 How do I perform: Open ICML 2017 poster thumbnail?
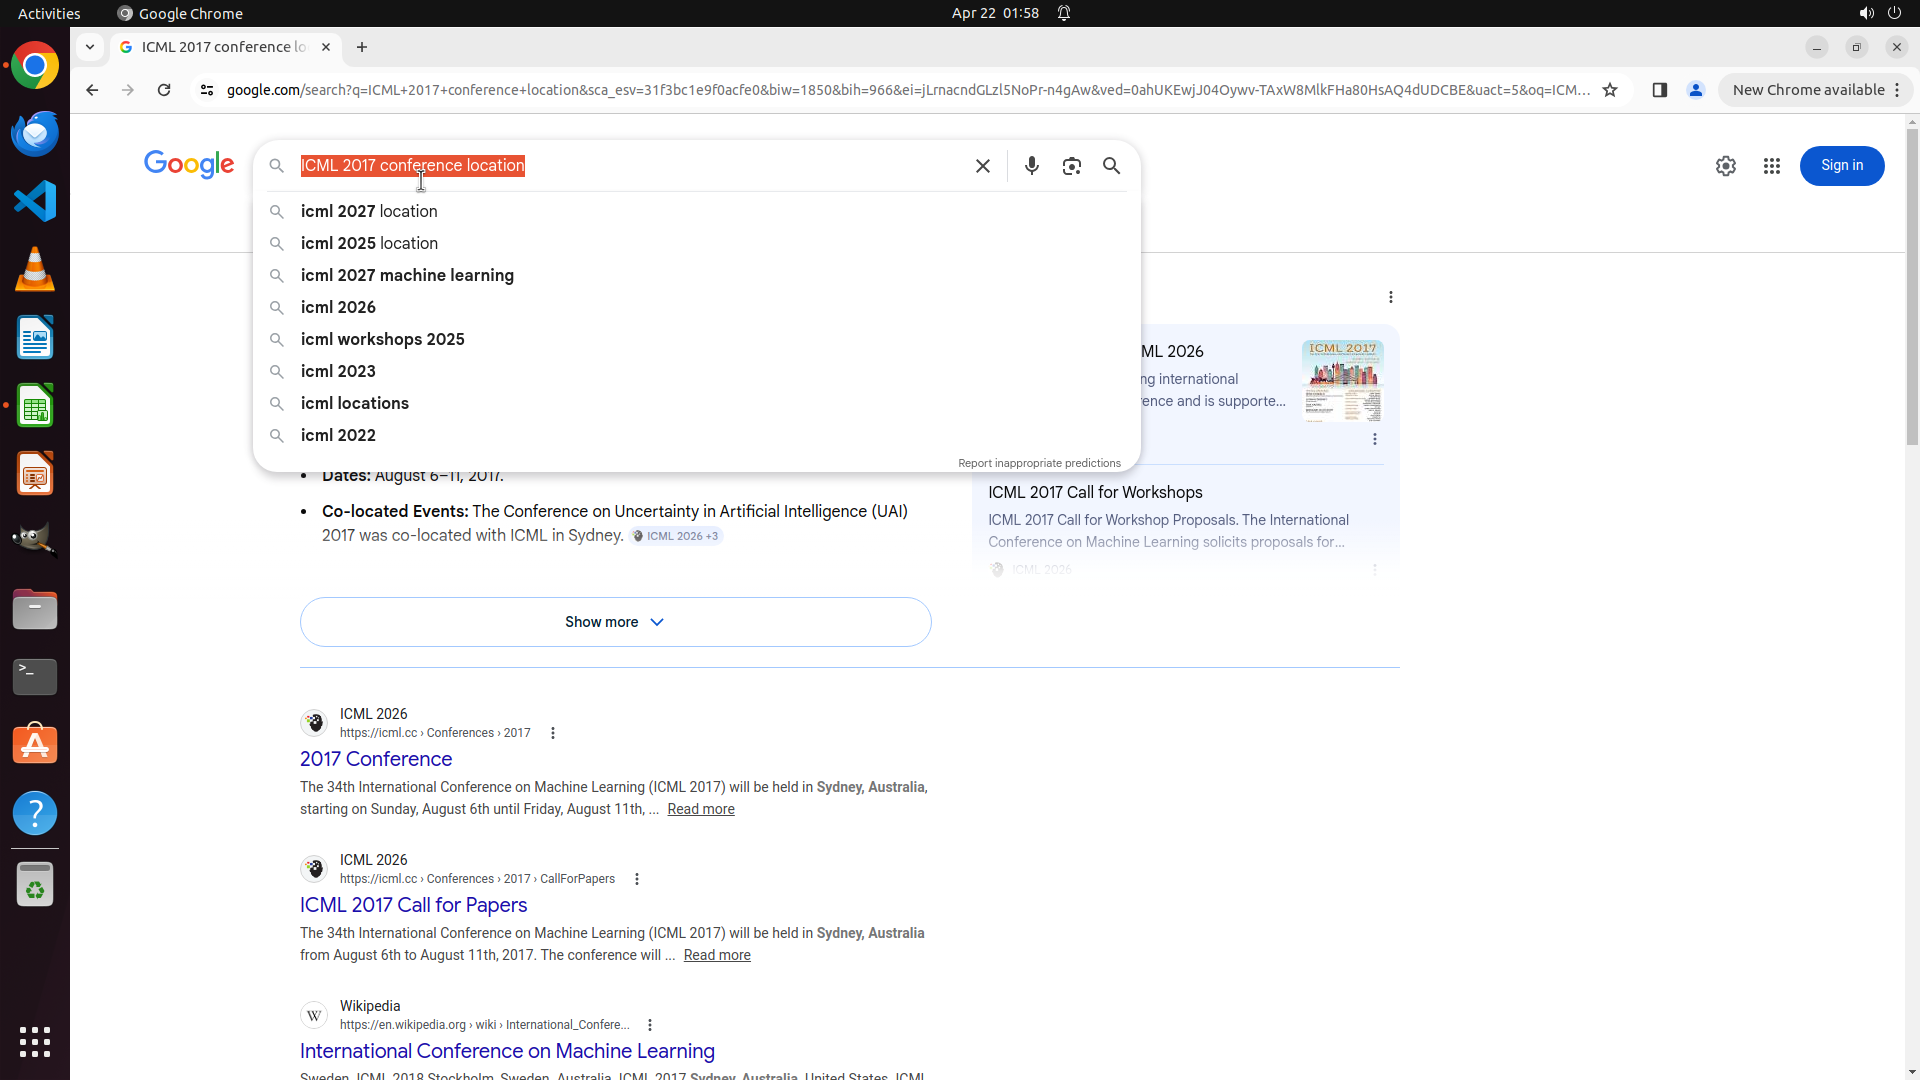point(1342,380)
